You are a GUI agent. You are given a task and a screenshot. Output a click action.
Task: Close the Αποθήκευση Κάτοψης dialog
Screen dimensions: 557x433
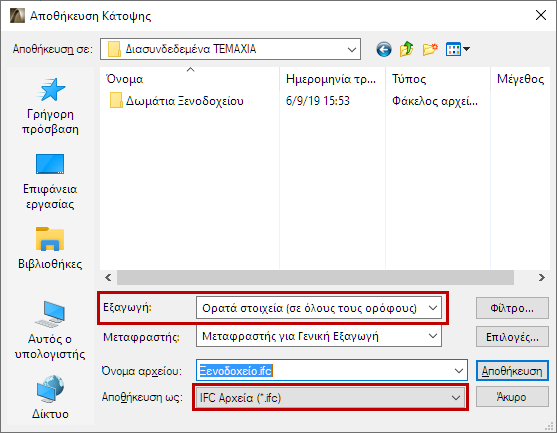tap(541, 15)
